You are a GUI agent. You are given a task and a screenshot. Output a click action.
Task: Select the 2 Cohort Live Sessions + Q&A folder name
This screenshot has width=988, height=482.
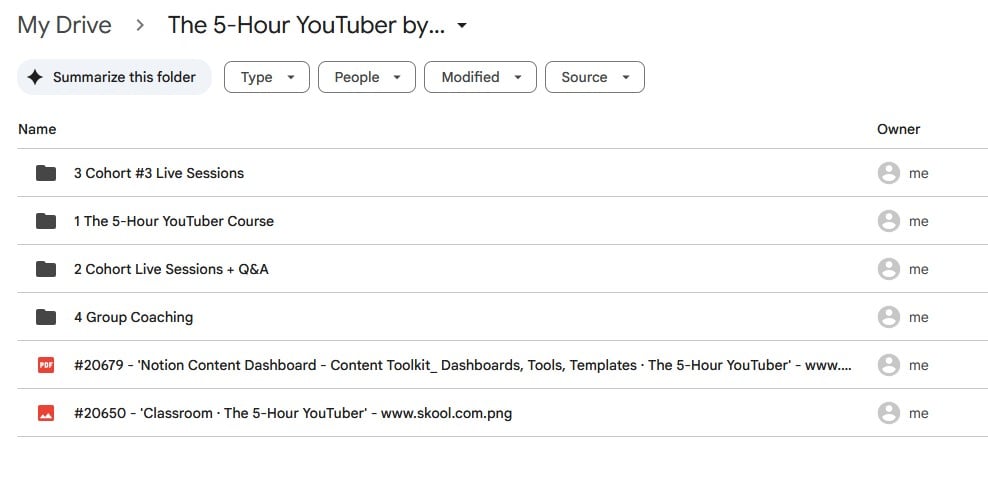[171, 269]
